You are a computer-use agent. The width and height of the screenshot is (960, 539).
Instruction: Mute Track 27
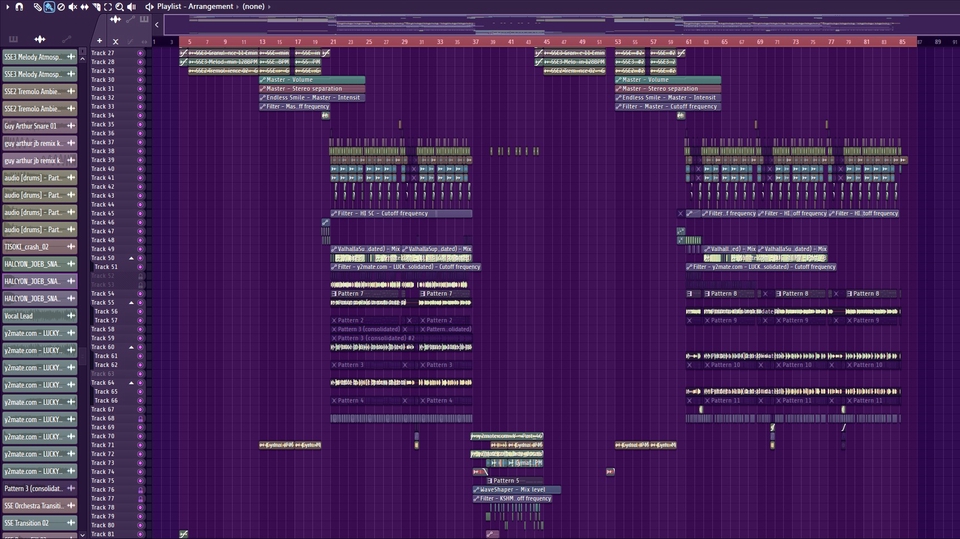140,53
